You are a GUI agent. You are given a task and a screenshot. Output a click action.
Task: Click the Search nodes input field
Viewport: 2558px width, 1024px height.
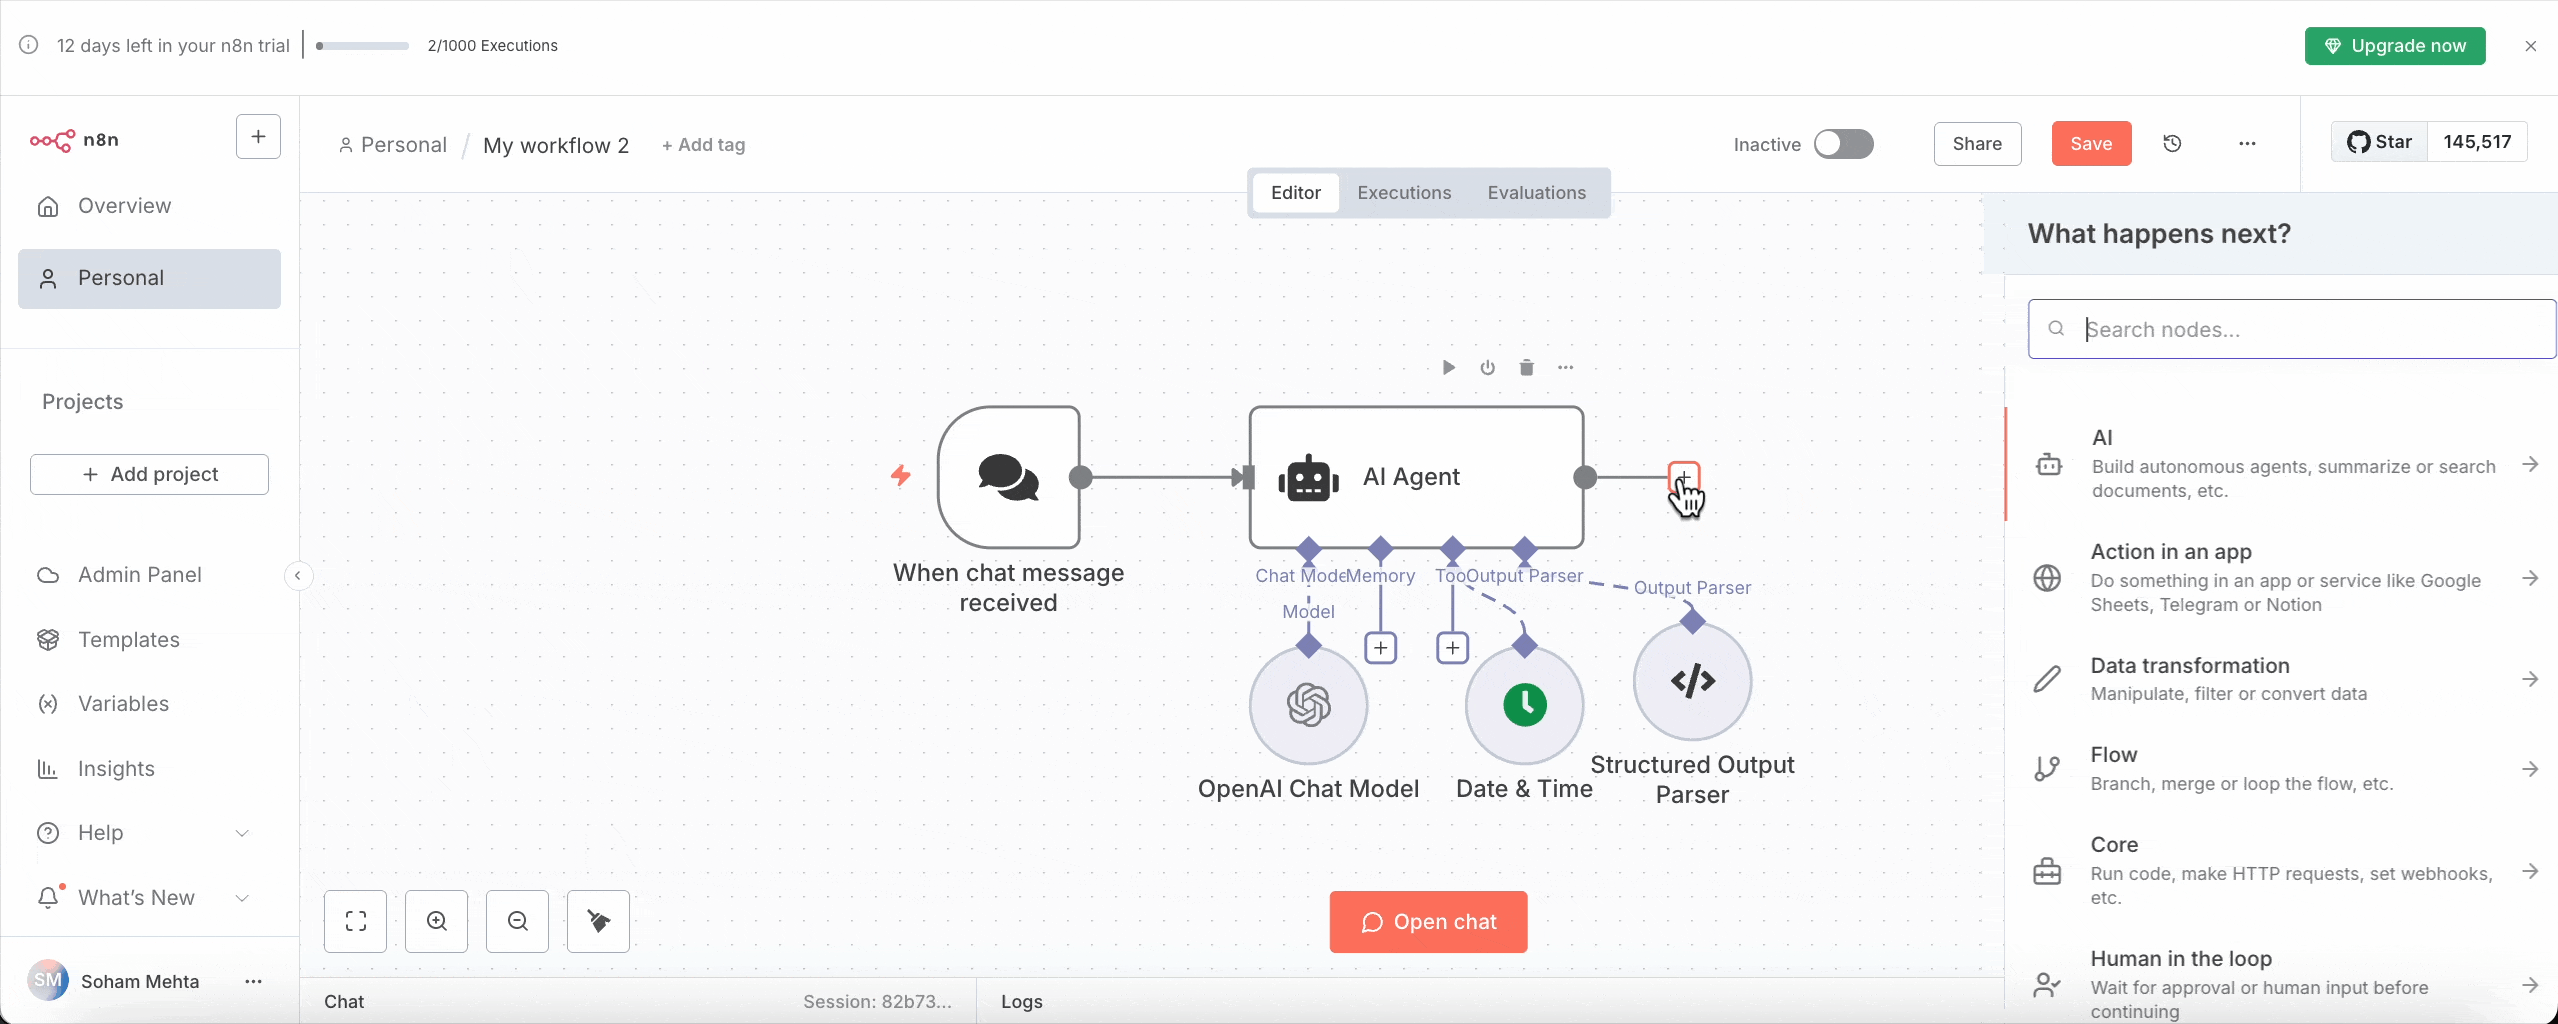pyautogui.click(x=2290, y=329)
